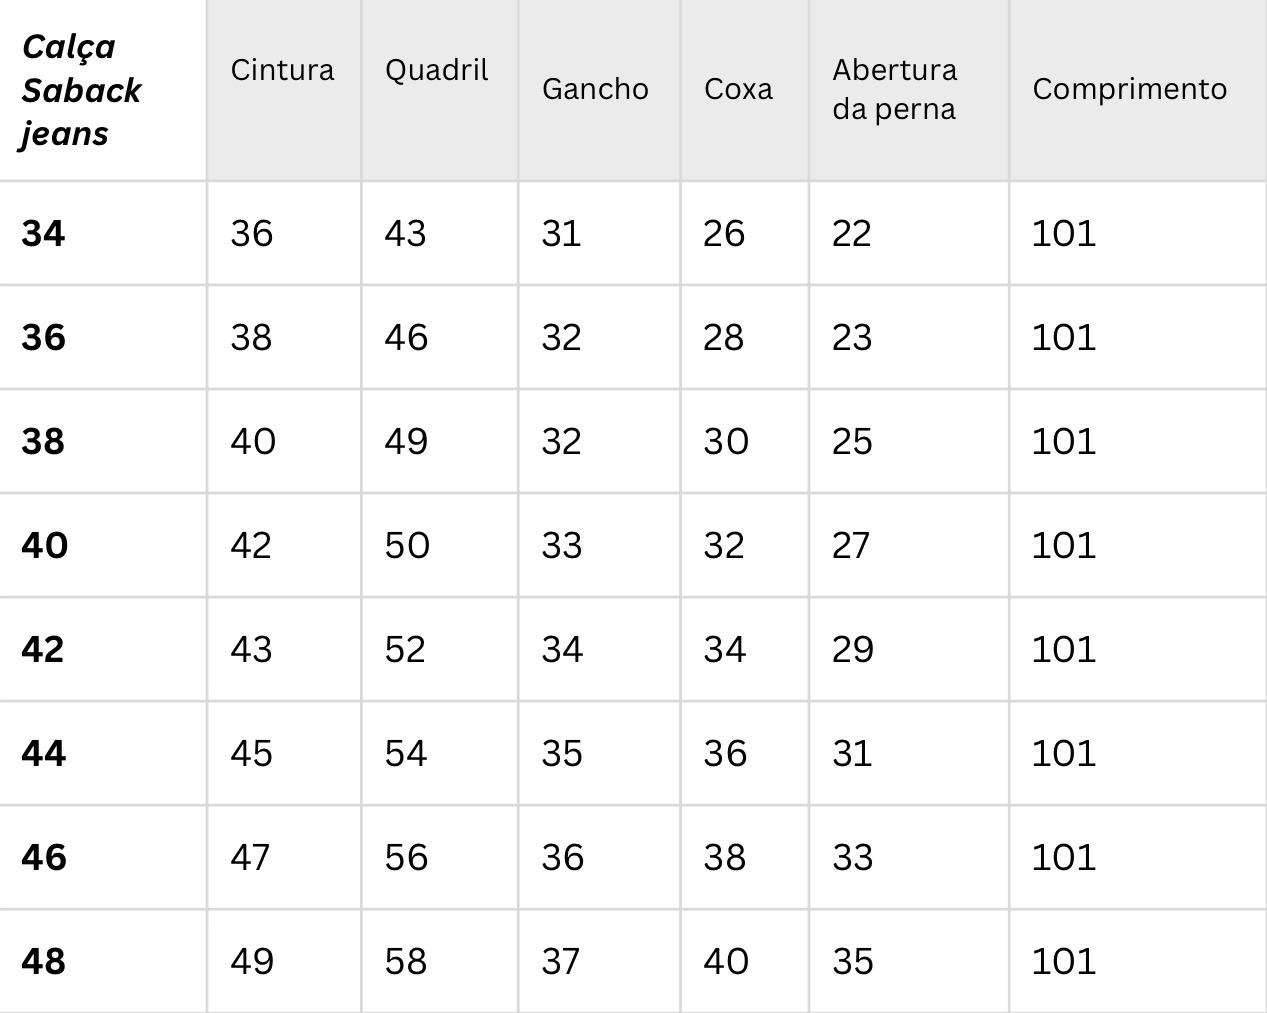
Task: Click the size 48 row label
Action: pyautogui.click(x=44, y=961)
